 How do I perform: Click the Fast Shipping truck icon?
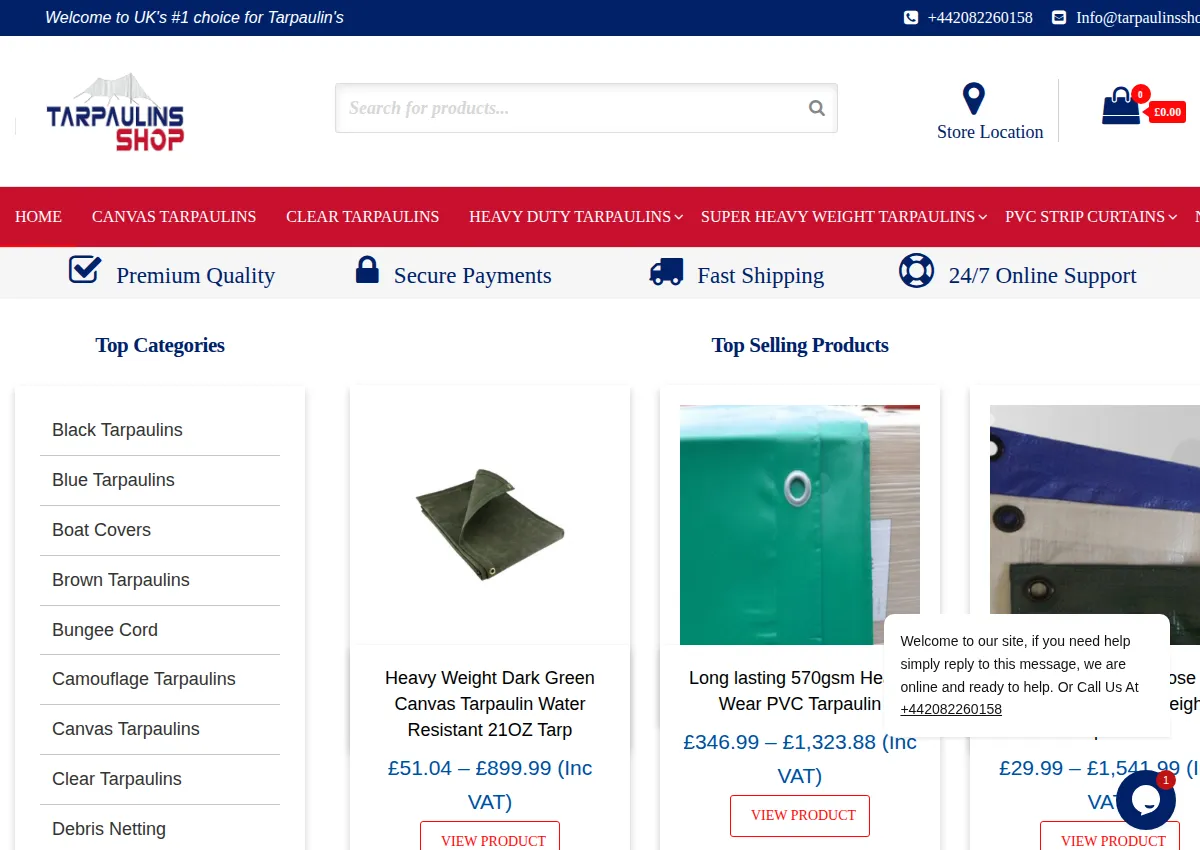666,271
